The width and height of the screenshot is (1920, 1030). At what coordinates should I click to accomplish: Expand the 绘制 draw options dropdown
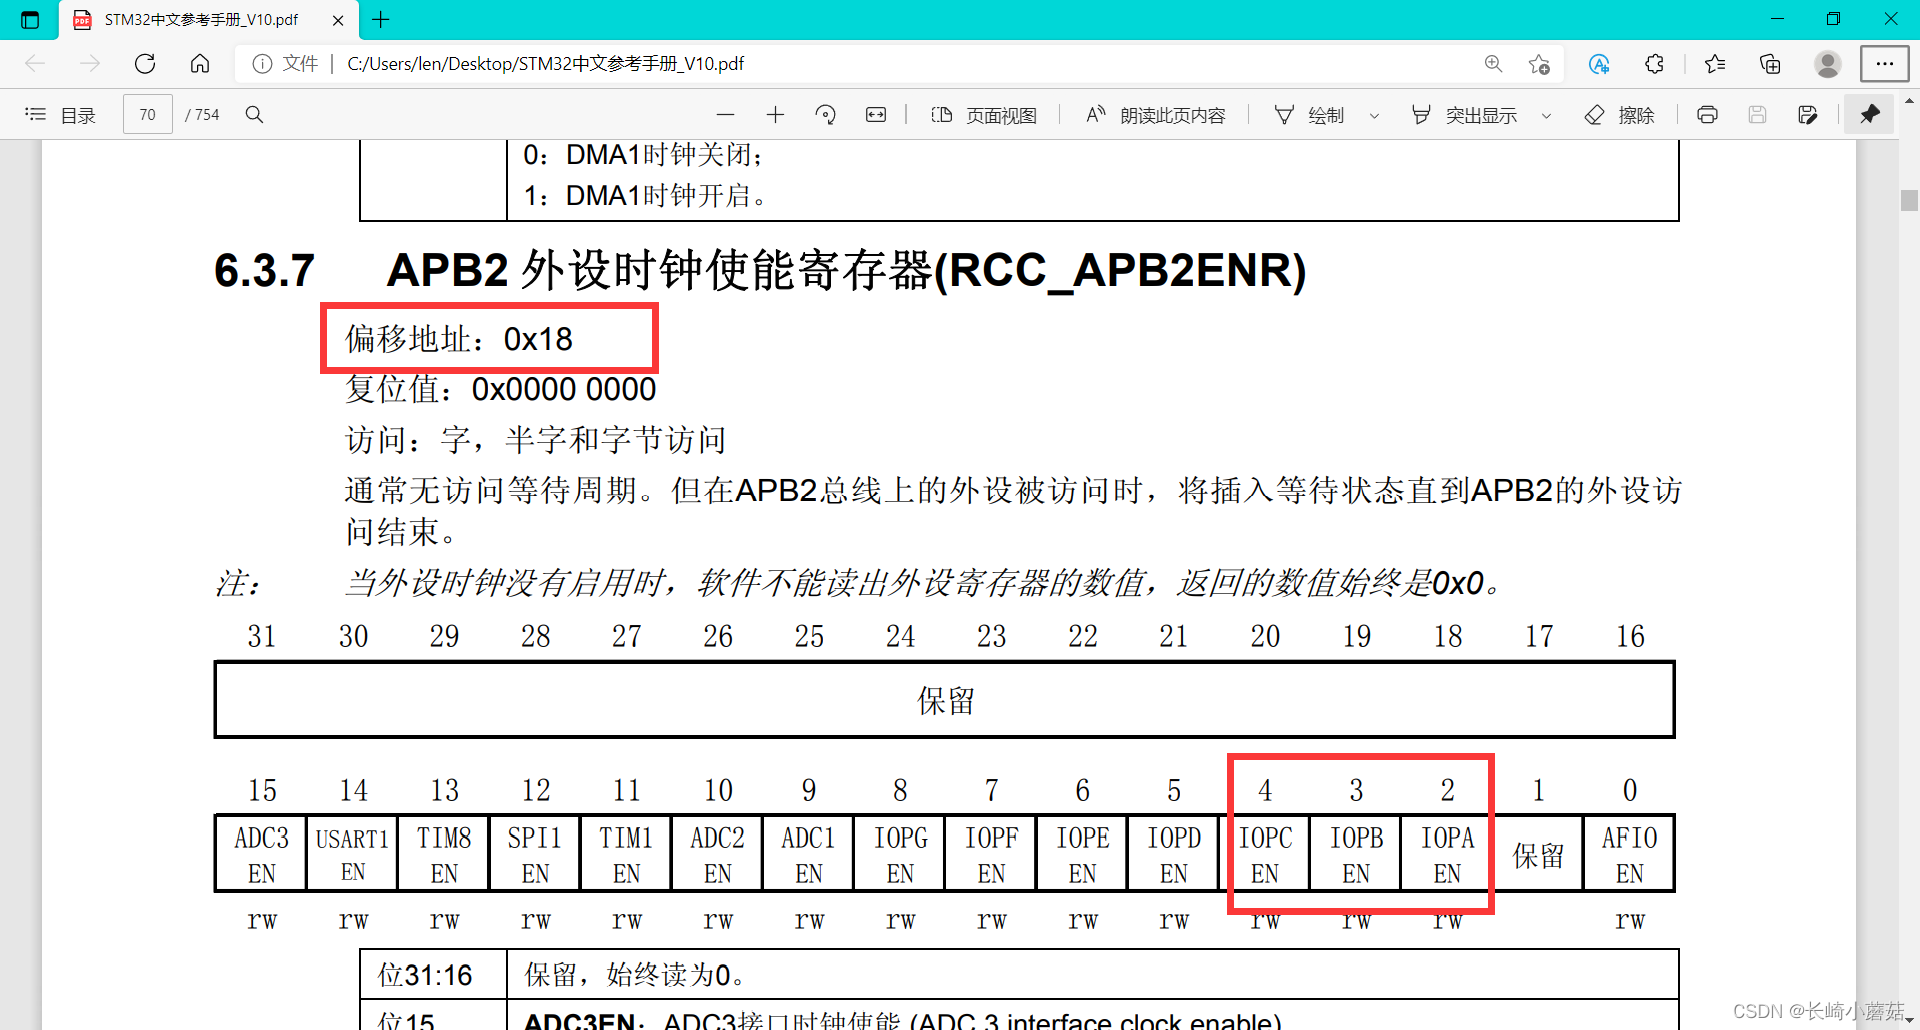[x=1374, y=116]
